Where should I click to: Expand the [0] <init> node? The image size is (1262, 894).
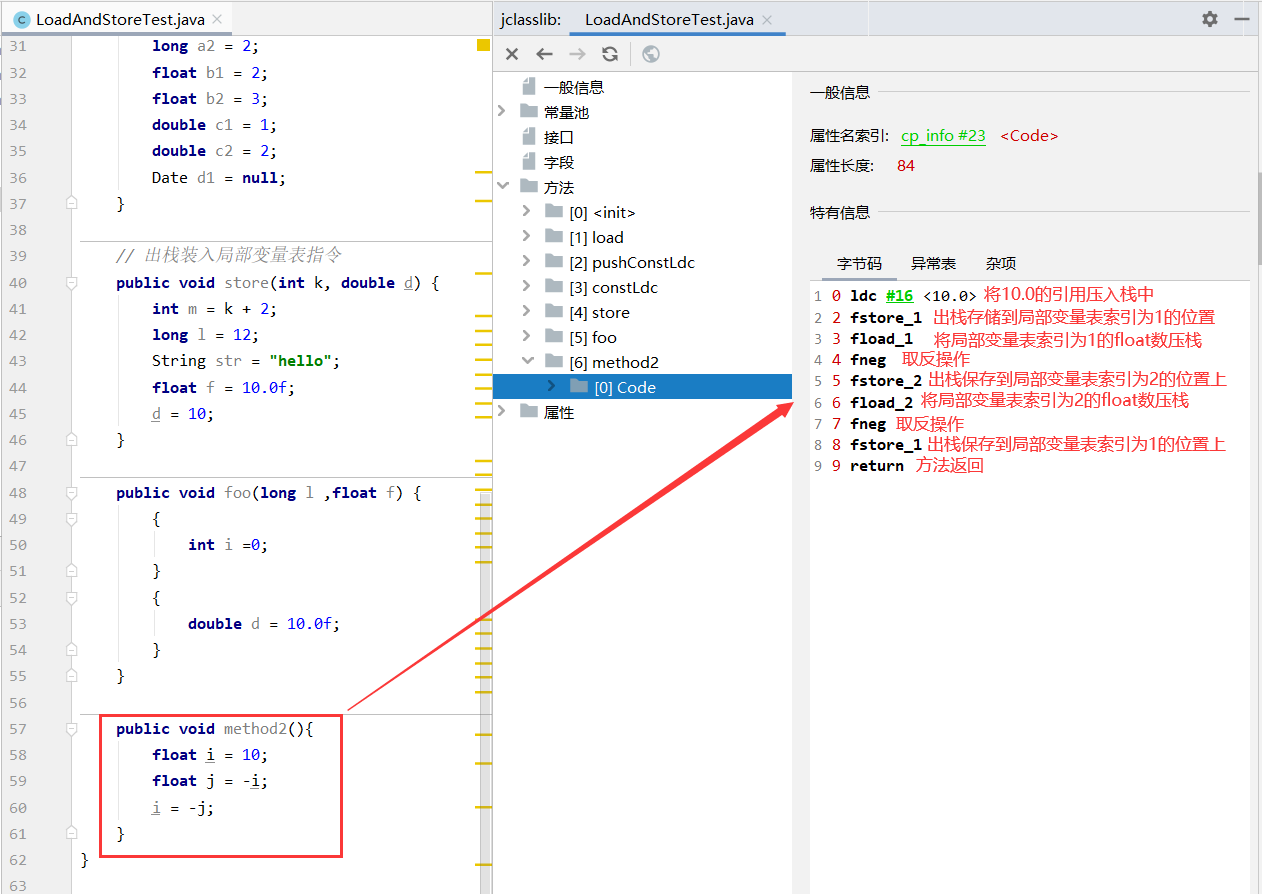tap(527, 211)
